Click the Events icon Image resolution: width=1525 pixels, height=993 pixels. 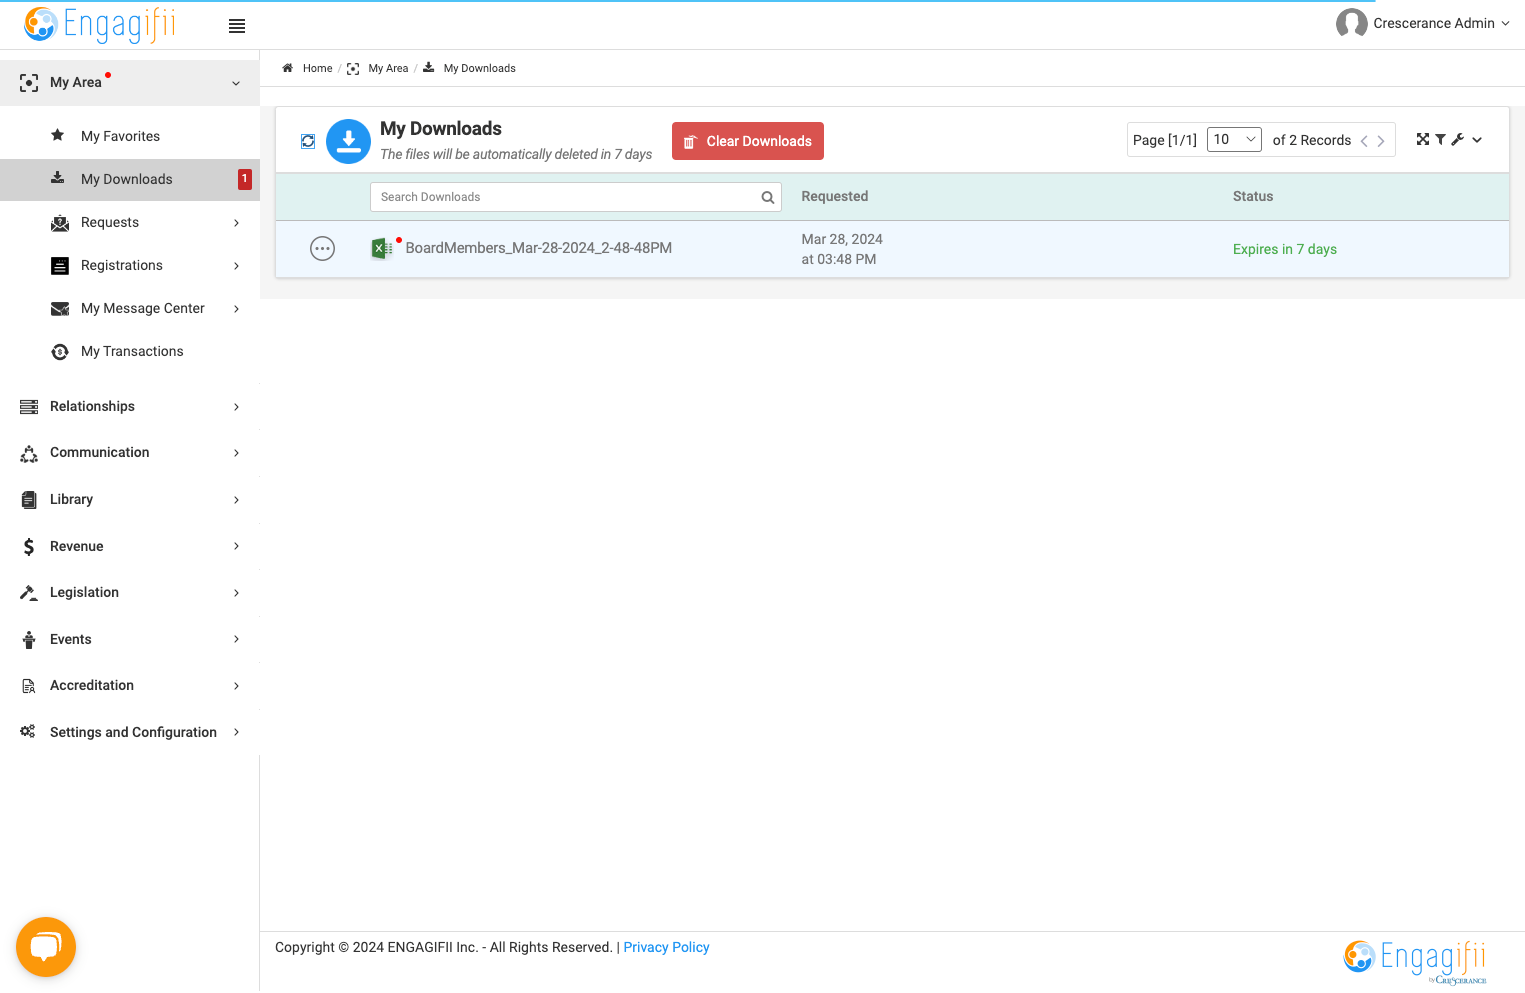[29, 640]
